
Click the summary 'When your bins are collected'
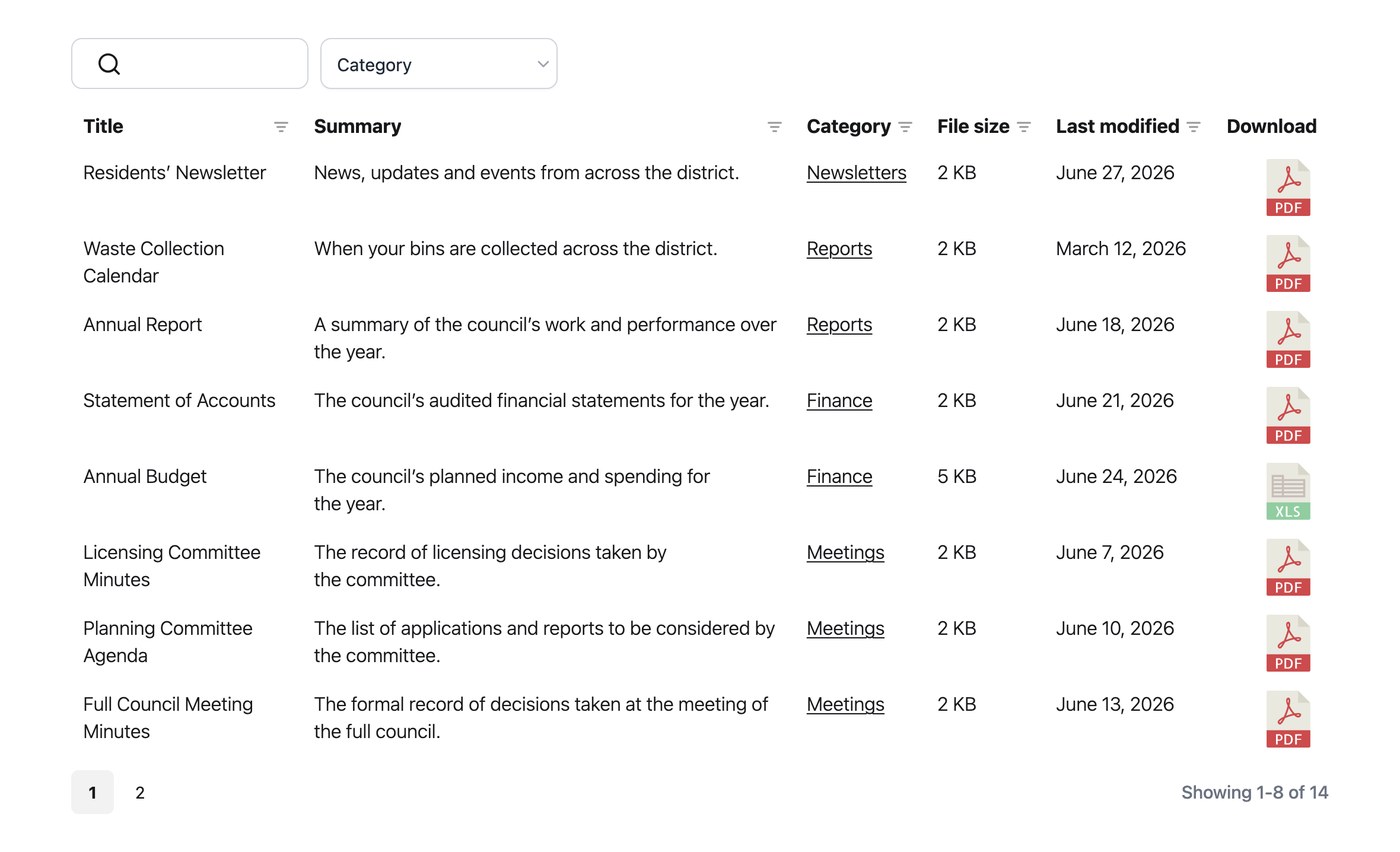(x=515, y=249)
